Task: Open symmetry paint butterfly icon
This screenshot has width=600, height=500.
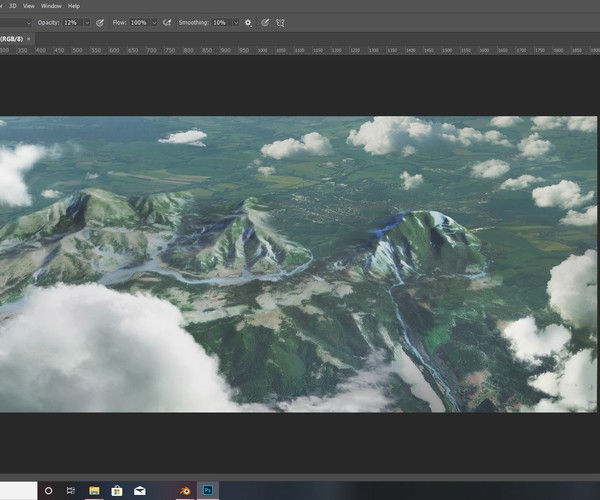Action: pos(280,23)
